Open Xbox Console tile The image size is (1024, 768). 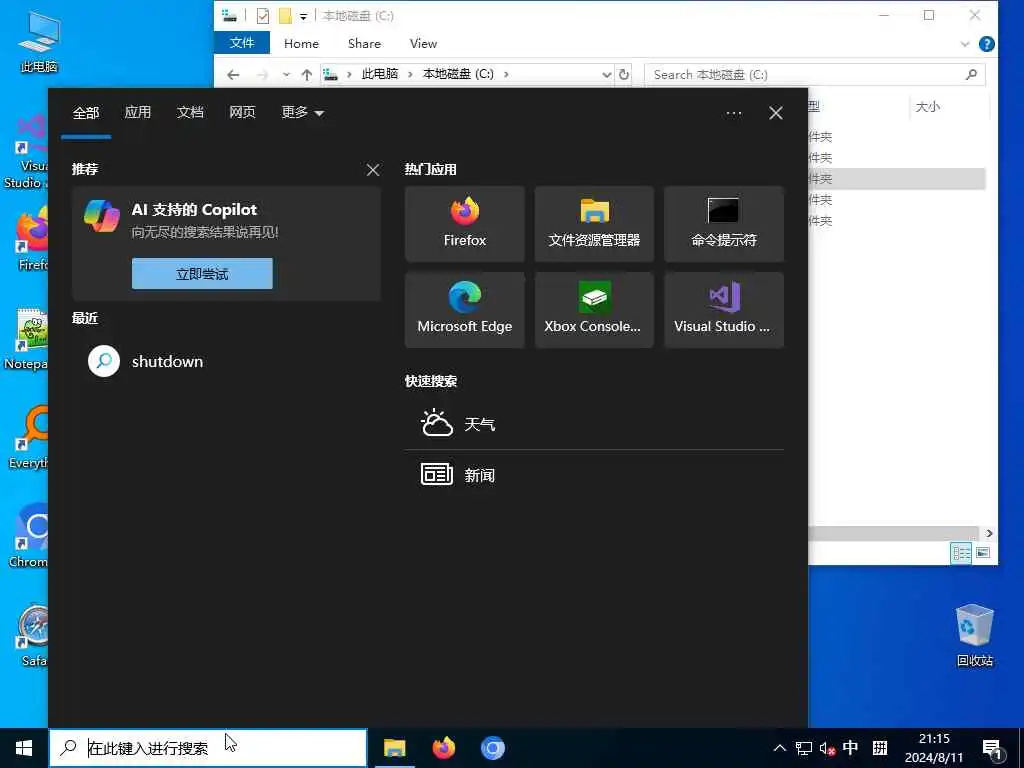(594, 310)
